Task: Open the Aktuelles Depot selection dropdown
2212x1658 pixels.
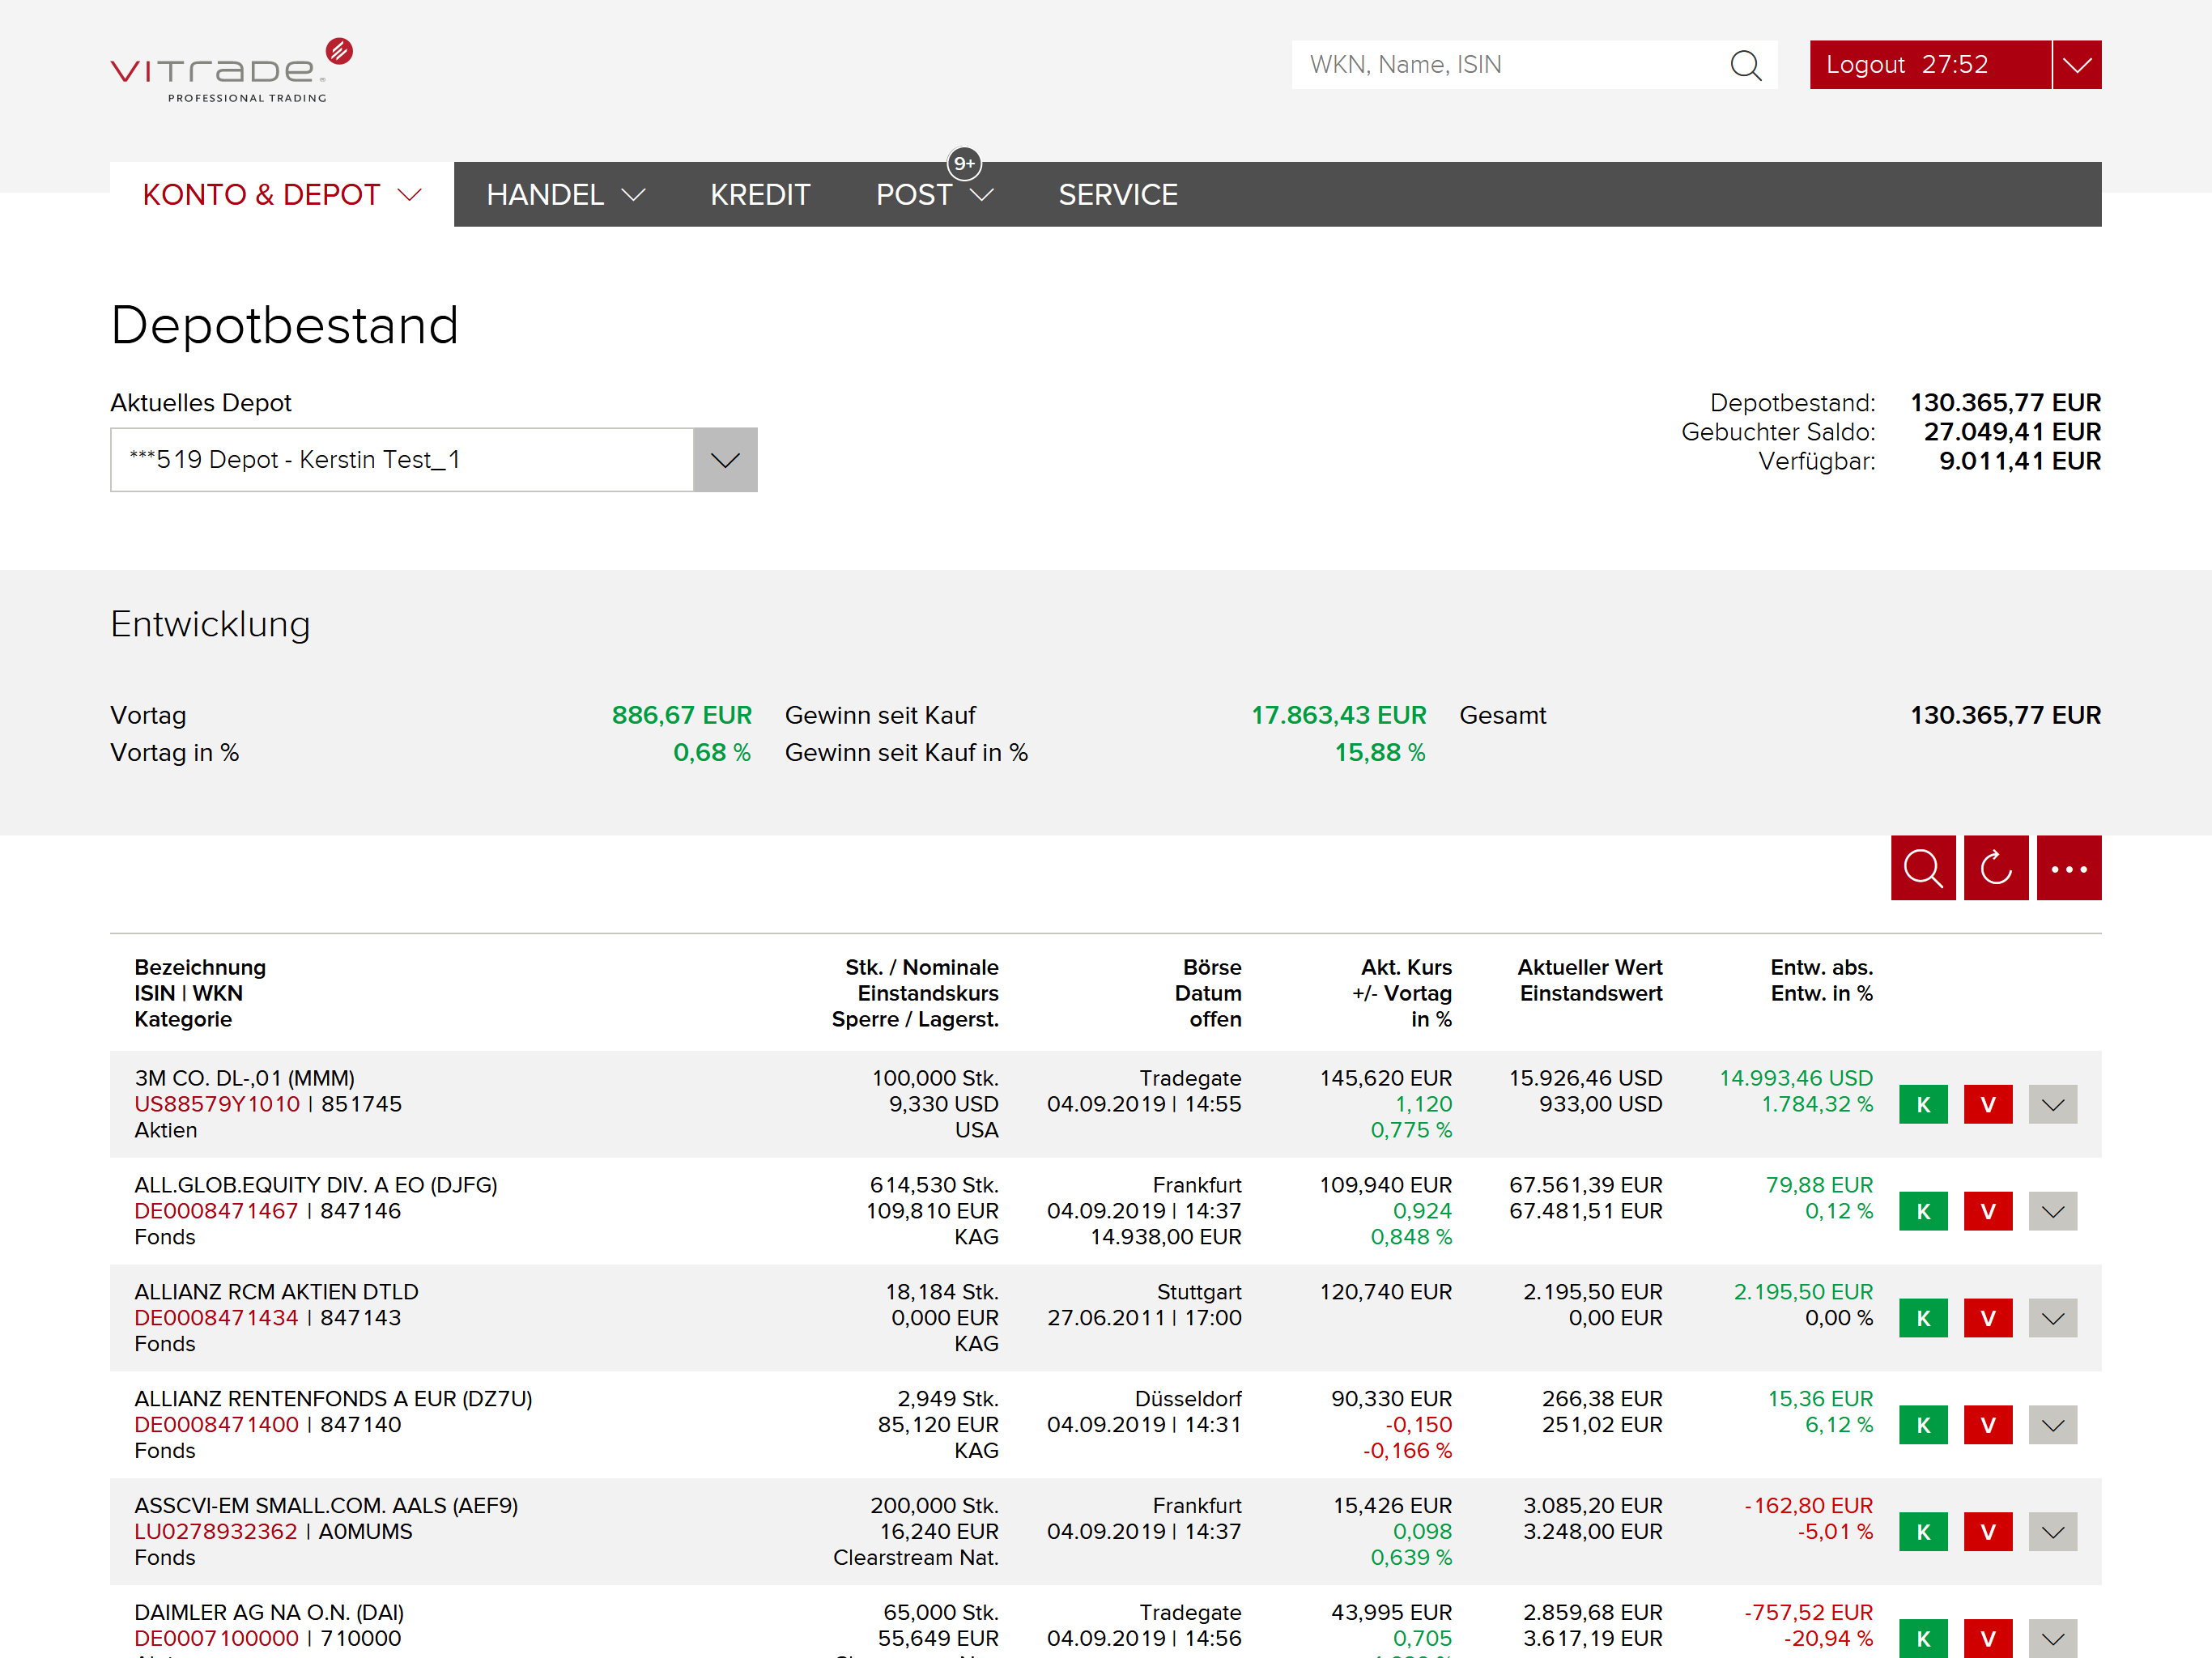Action: pyautogui.click(x=725, y=460)
